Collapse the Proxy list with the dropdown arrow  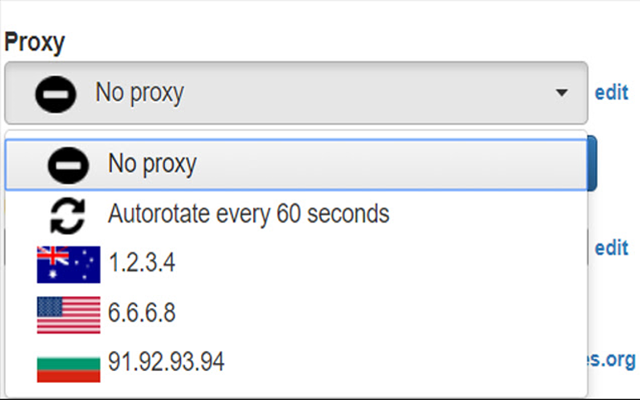click(562, 93)
